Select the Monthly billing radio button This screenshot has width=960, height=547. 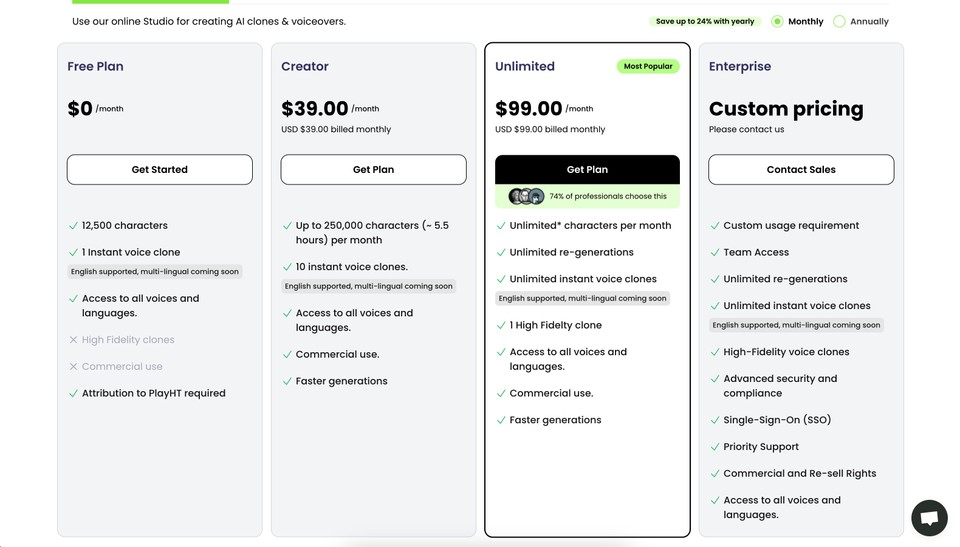tap(777, 21)
